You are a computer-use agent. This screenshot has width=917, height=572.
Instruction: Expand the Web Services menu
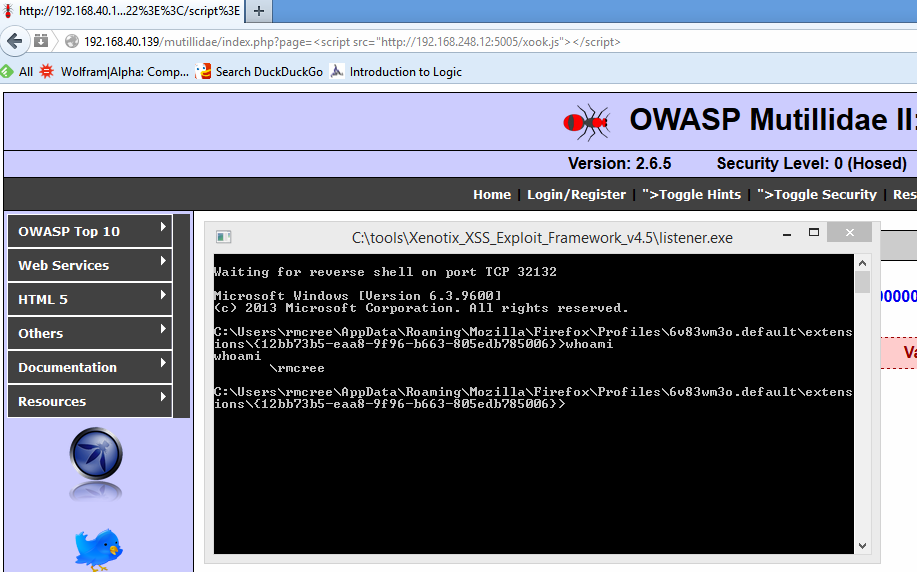tap(90, 265)
